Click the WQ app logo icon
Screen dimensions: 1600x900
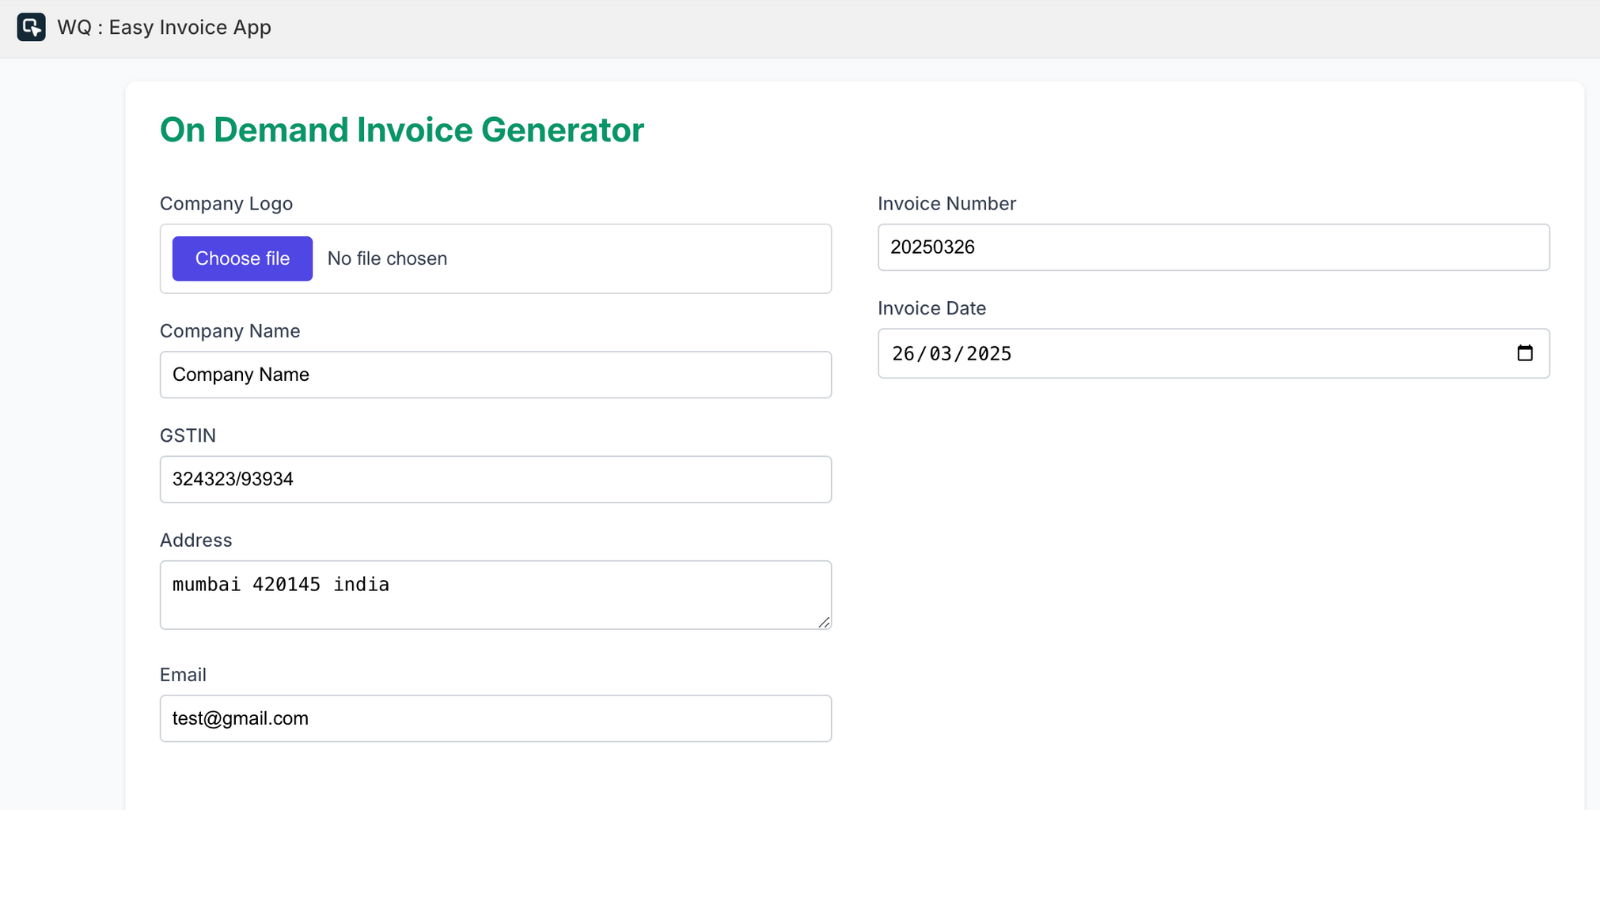point(31,27)
